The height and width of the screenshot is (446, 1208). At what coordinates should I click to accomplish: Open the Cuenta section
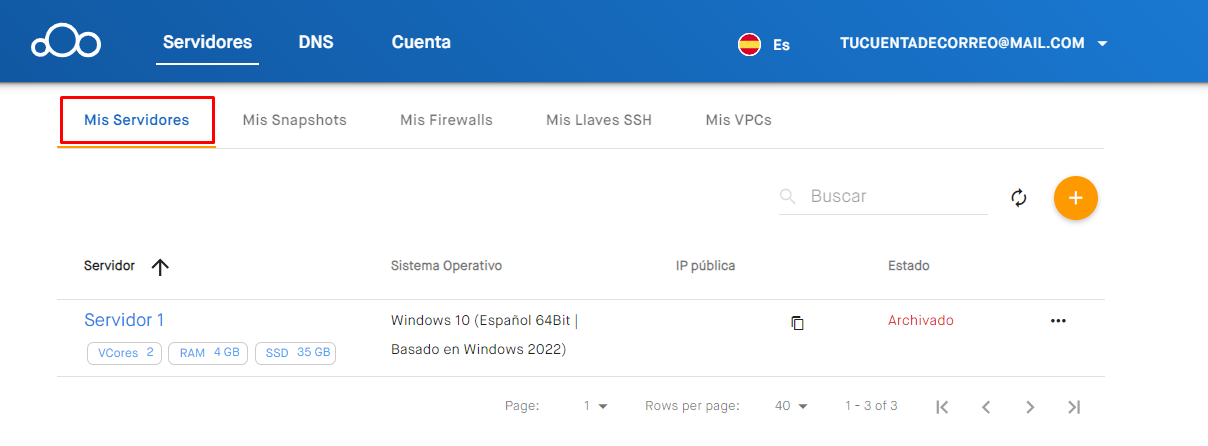point(421,42)
